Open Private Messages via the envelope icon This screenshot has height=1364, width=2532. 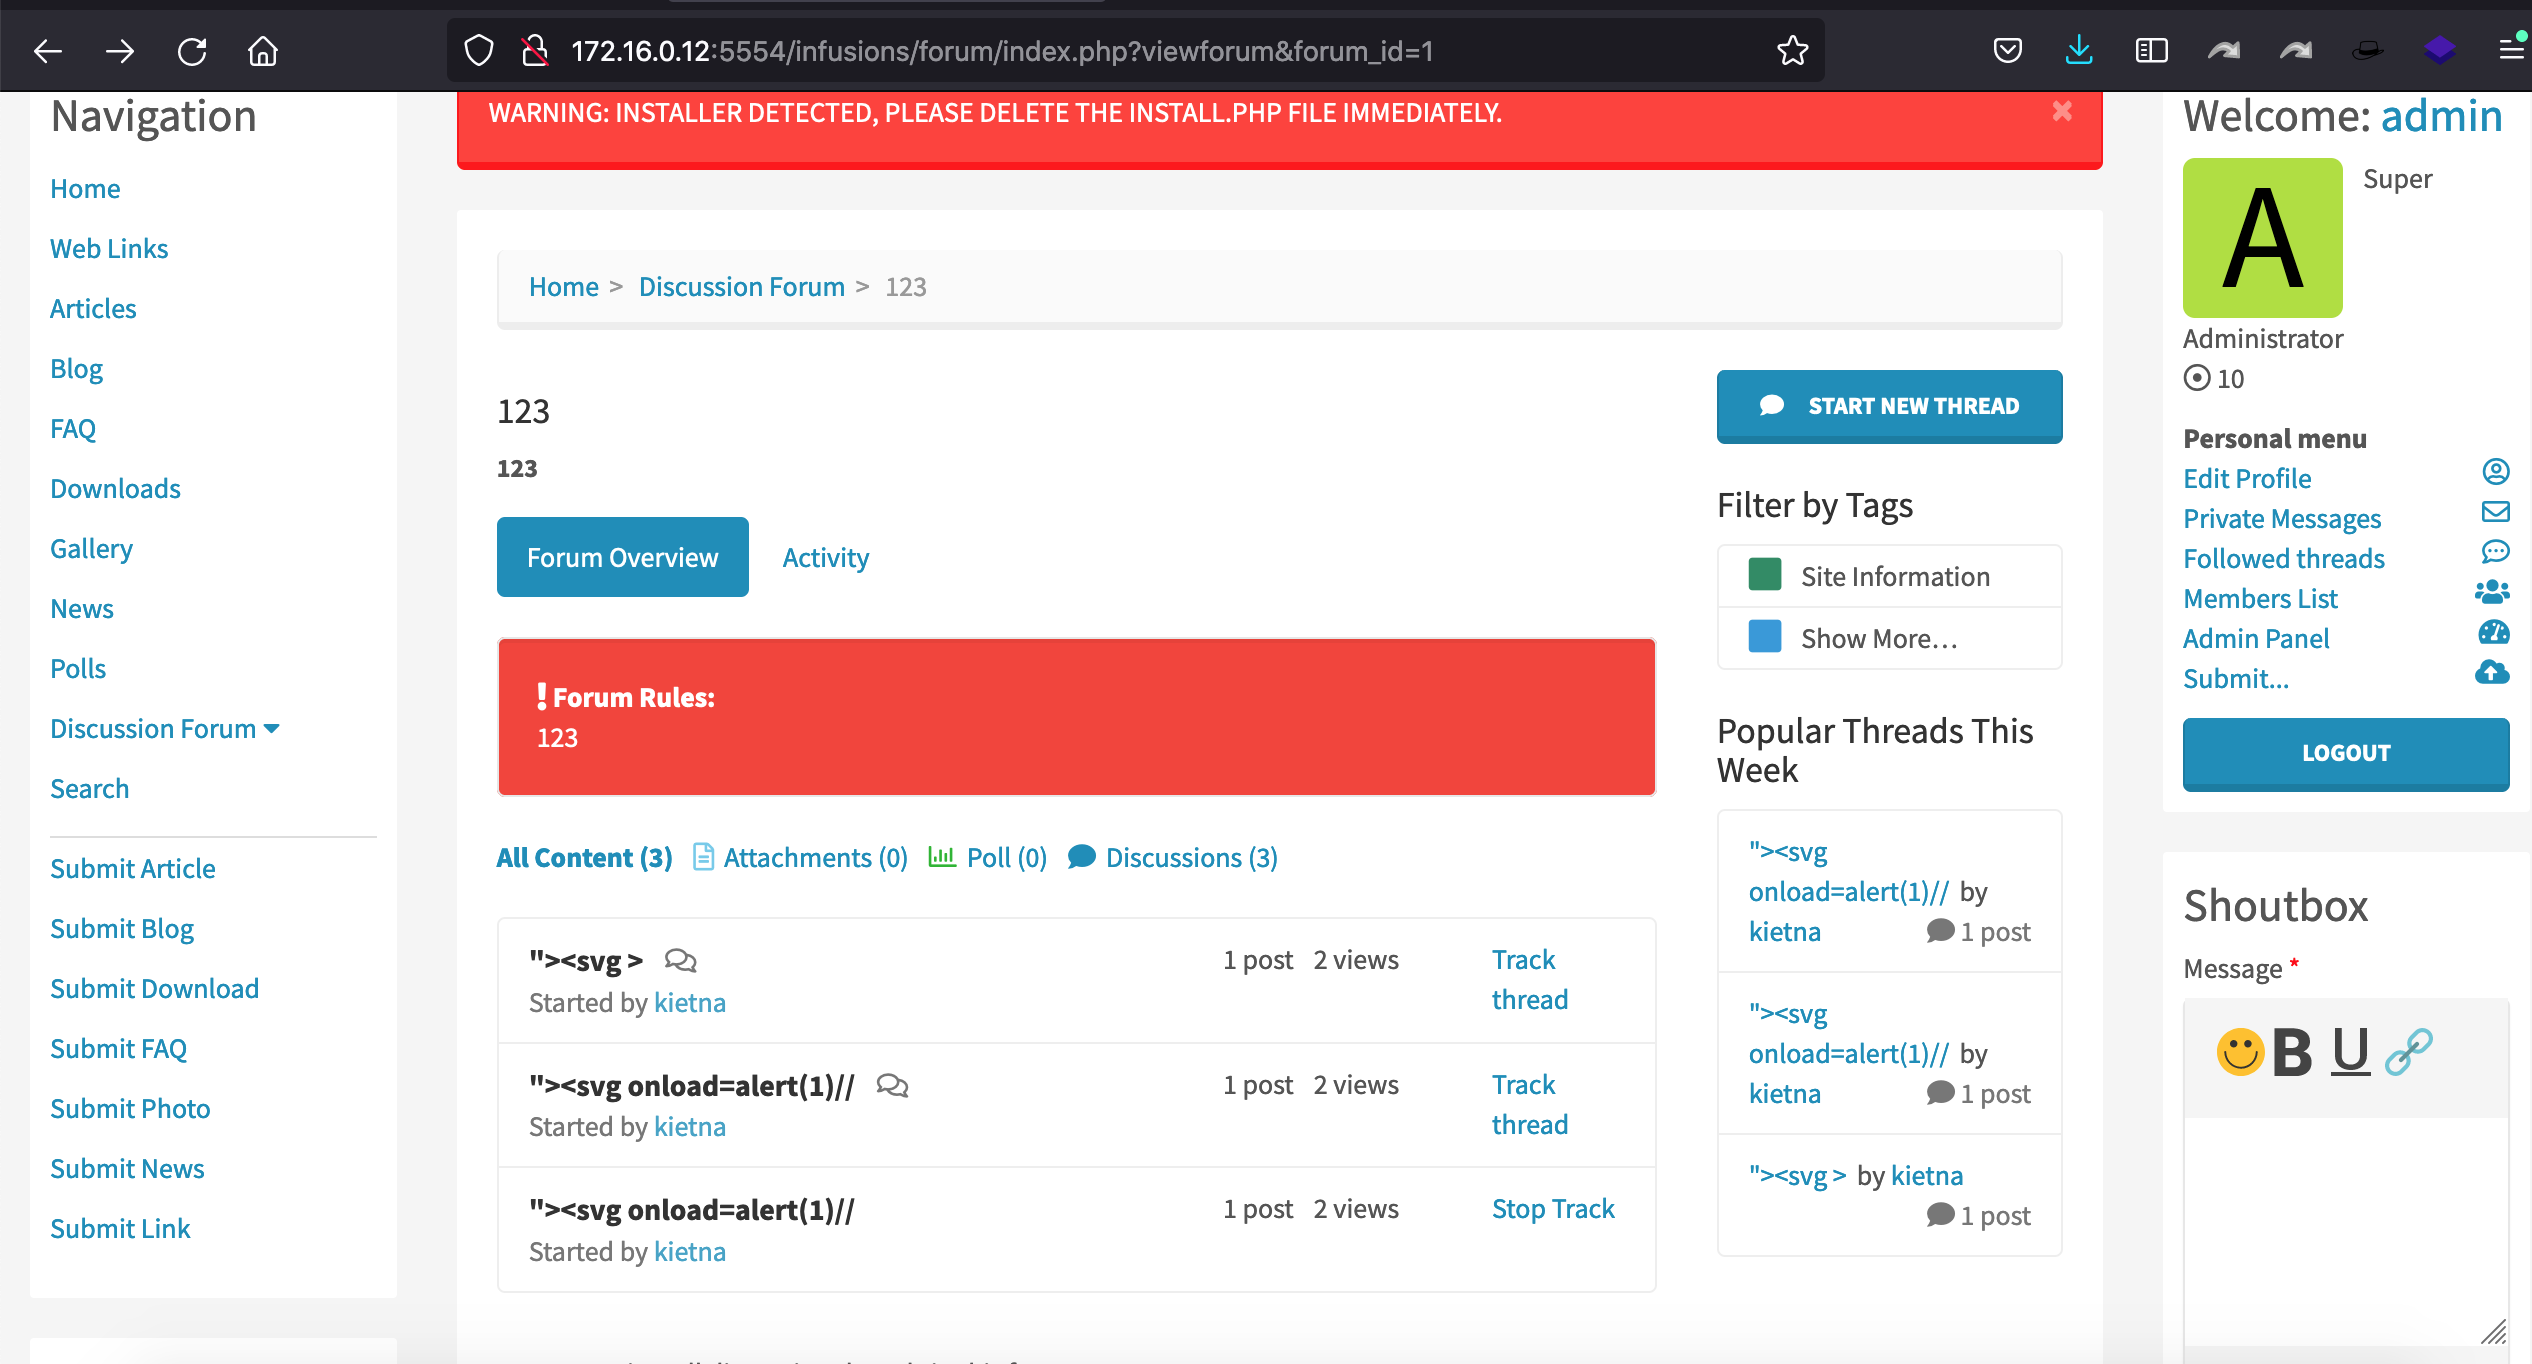point(2497,512)
